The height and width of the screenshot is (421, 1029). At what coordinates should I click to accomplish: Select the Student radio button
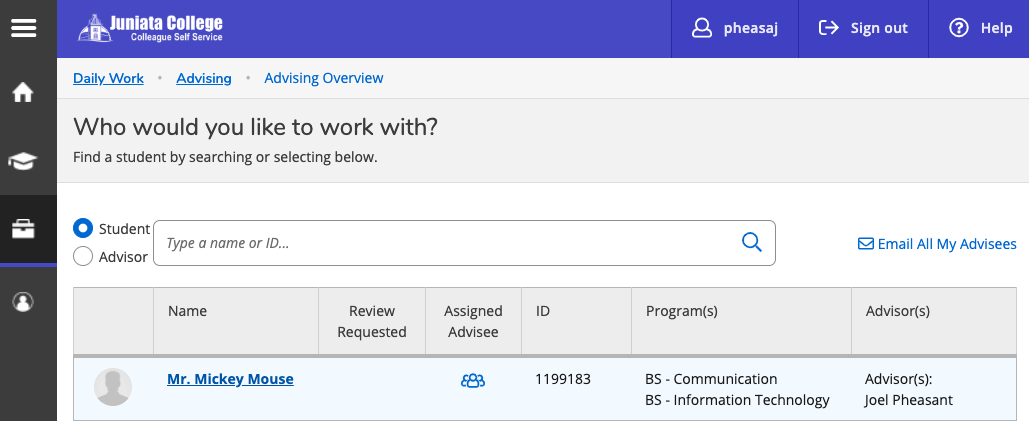click(83, 228)
